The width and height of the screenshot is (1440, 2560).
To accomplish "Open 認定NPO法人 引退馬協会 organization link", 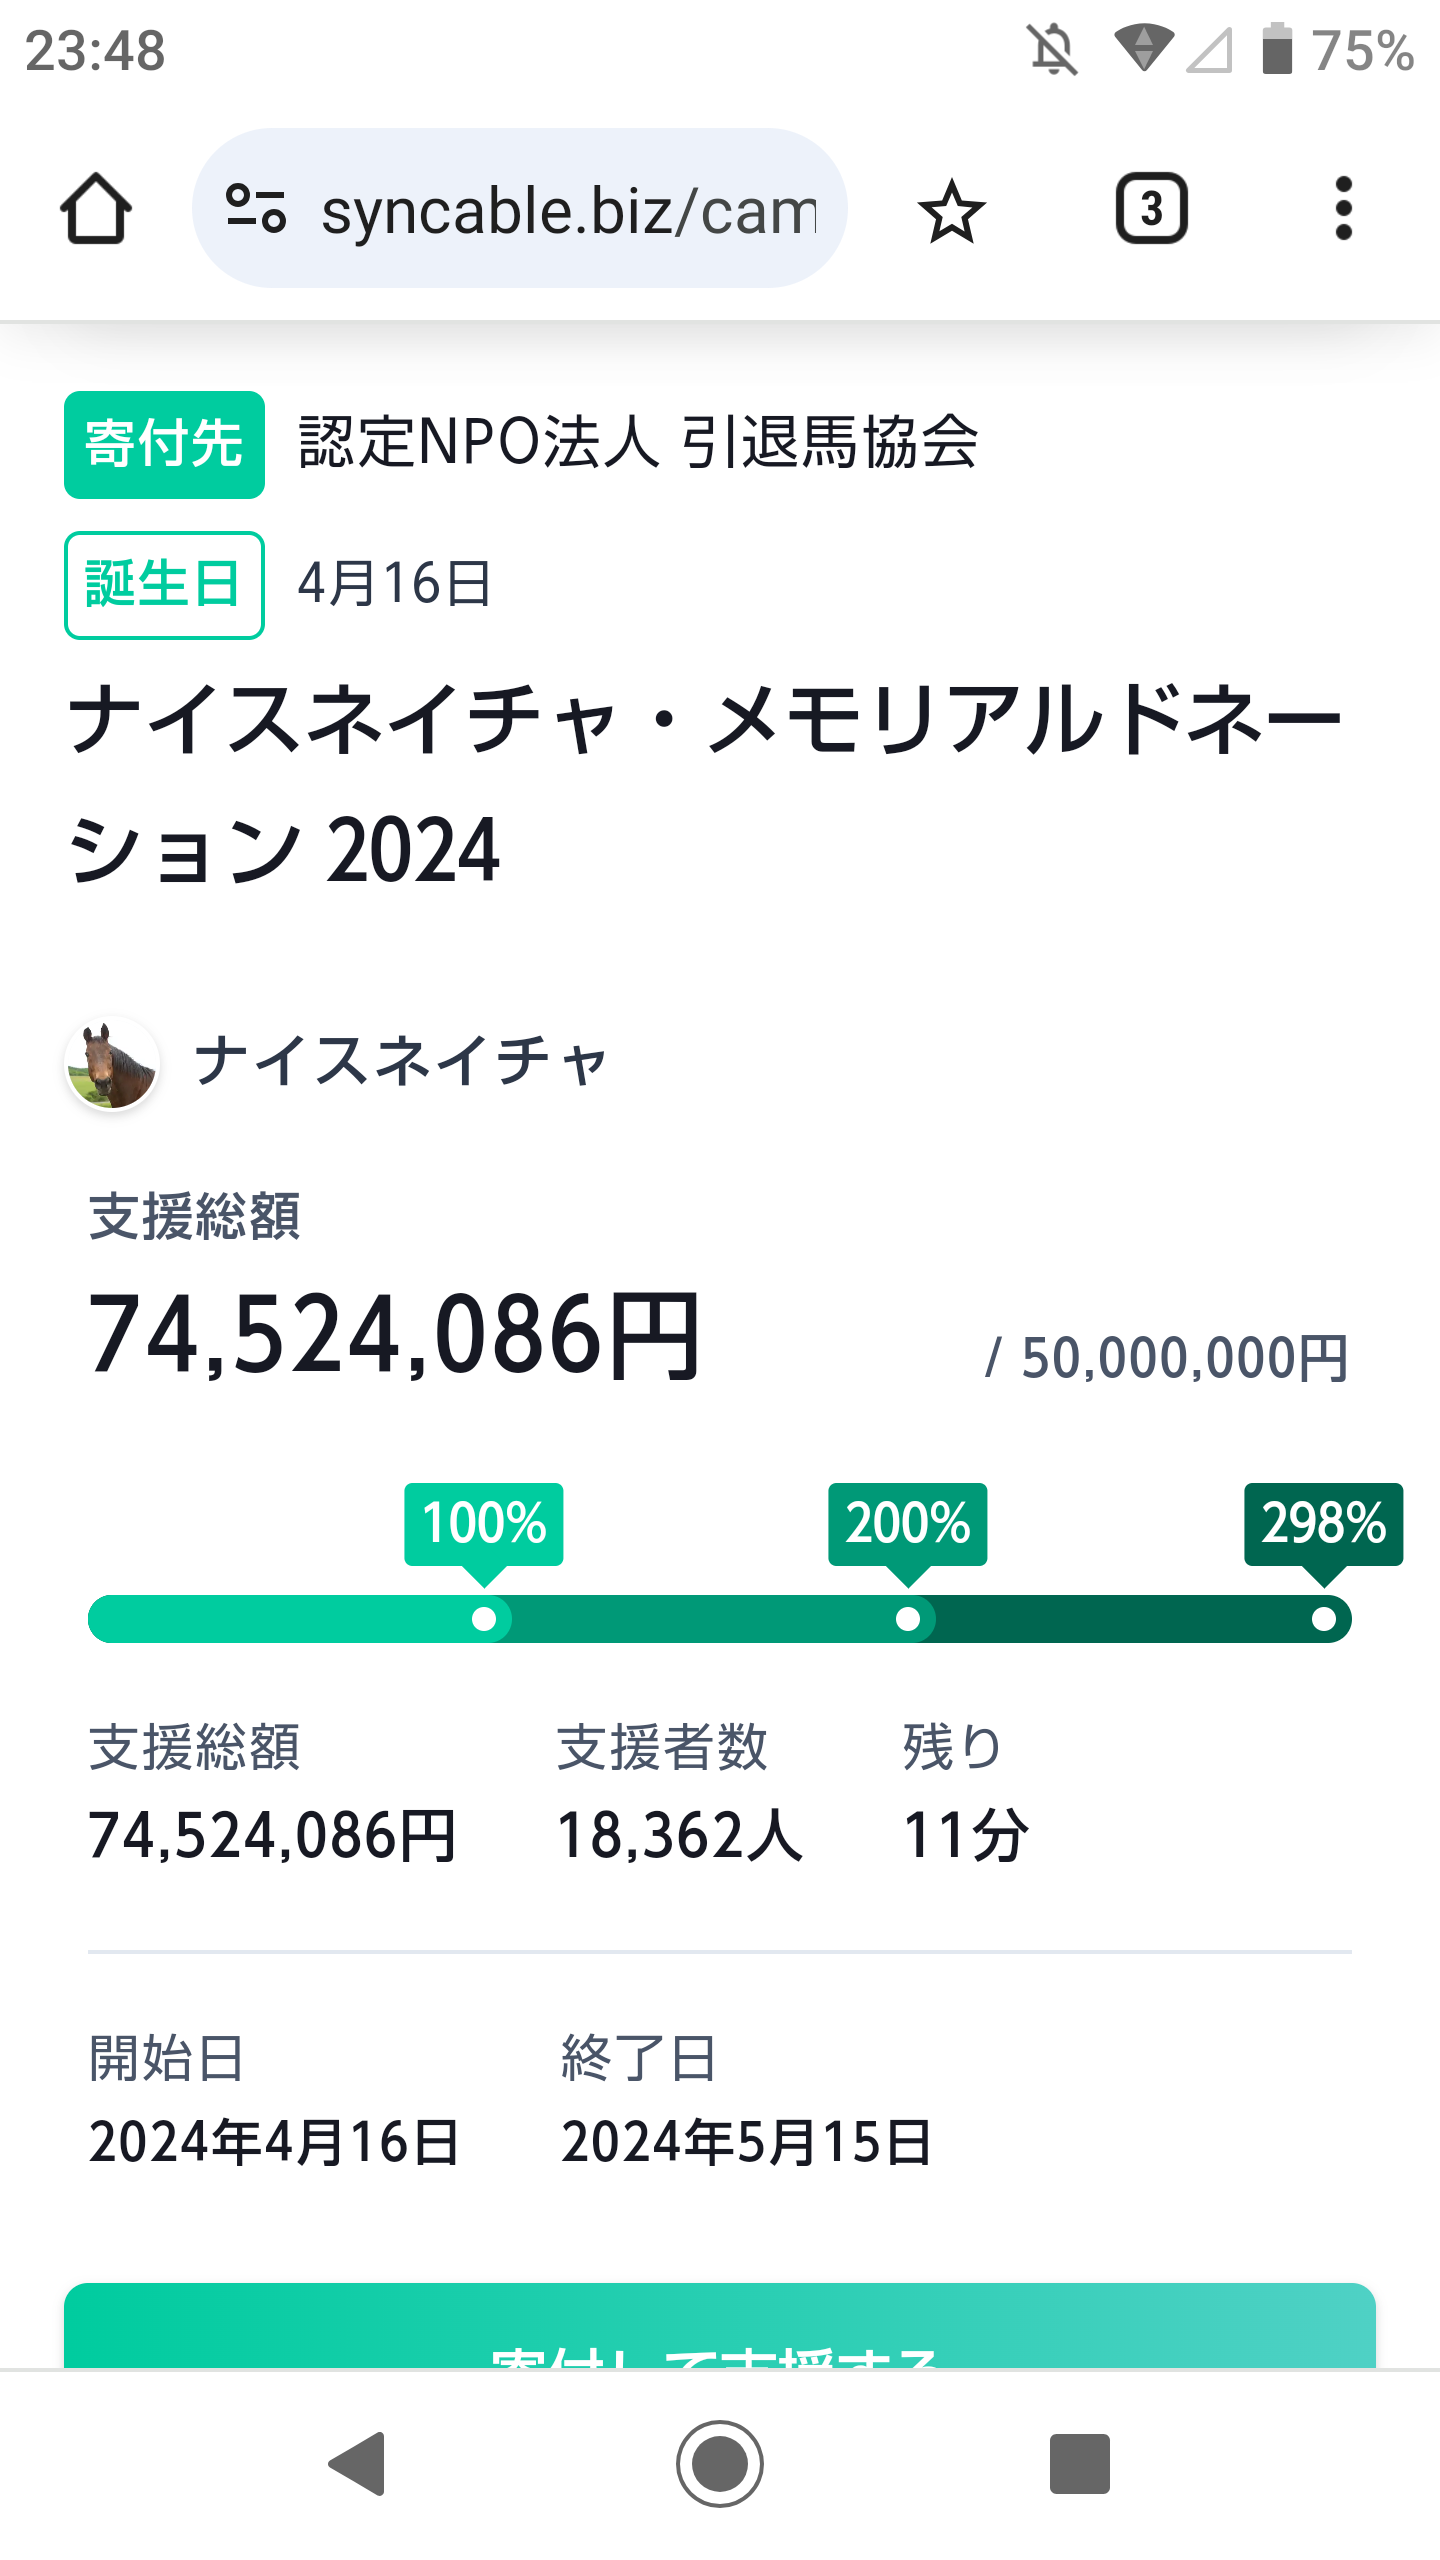I will 638,443.
